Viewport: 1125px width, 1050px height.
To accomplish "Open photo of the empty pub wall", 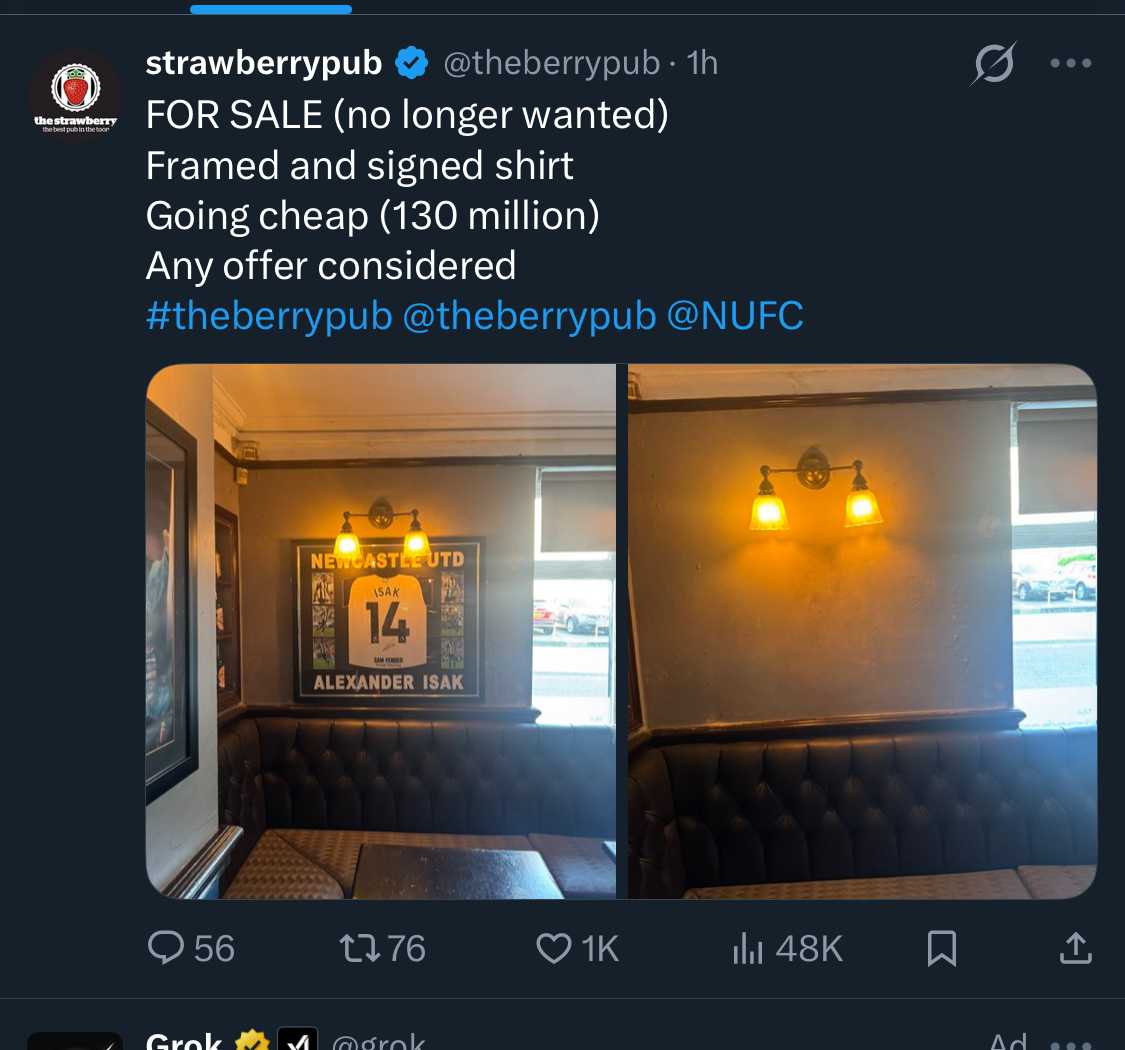I will (x=862, y=631).
